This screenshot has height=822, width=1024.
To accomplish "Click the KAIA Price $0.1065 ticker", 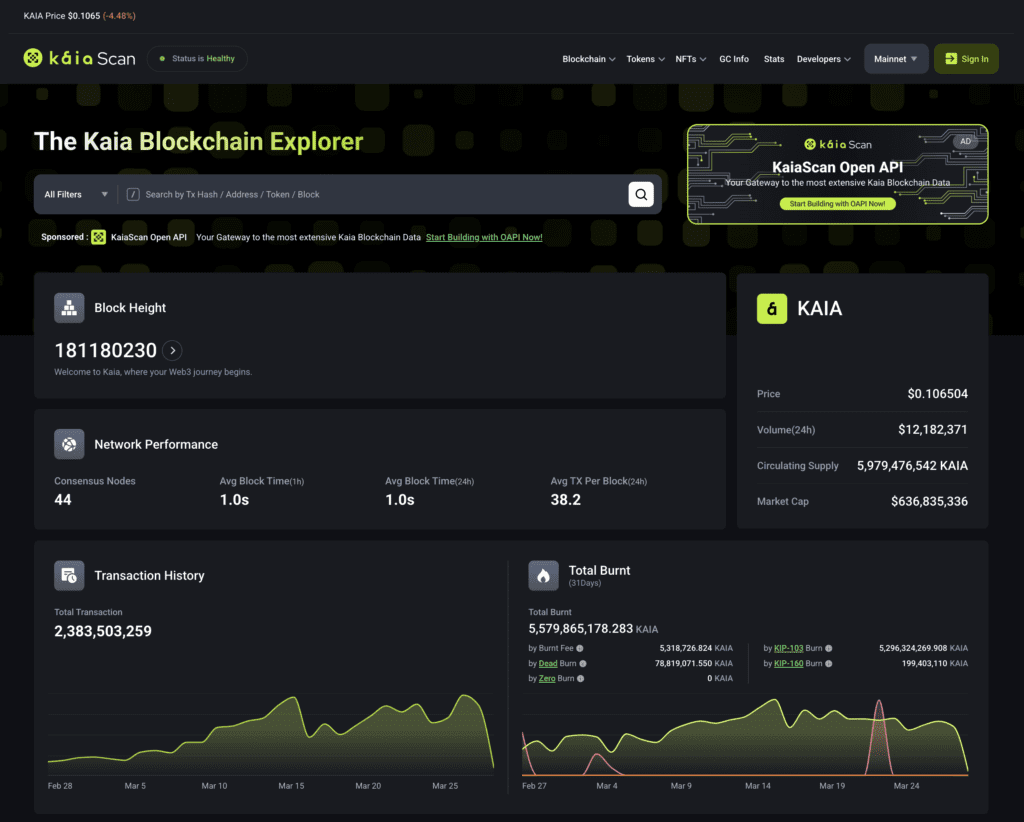I will pyautogui.click(x=80, y=16).
